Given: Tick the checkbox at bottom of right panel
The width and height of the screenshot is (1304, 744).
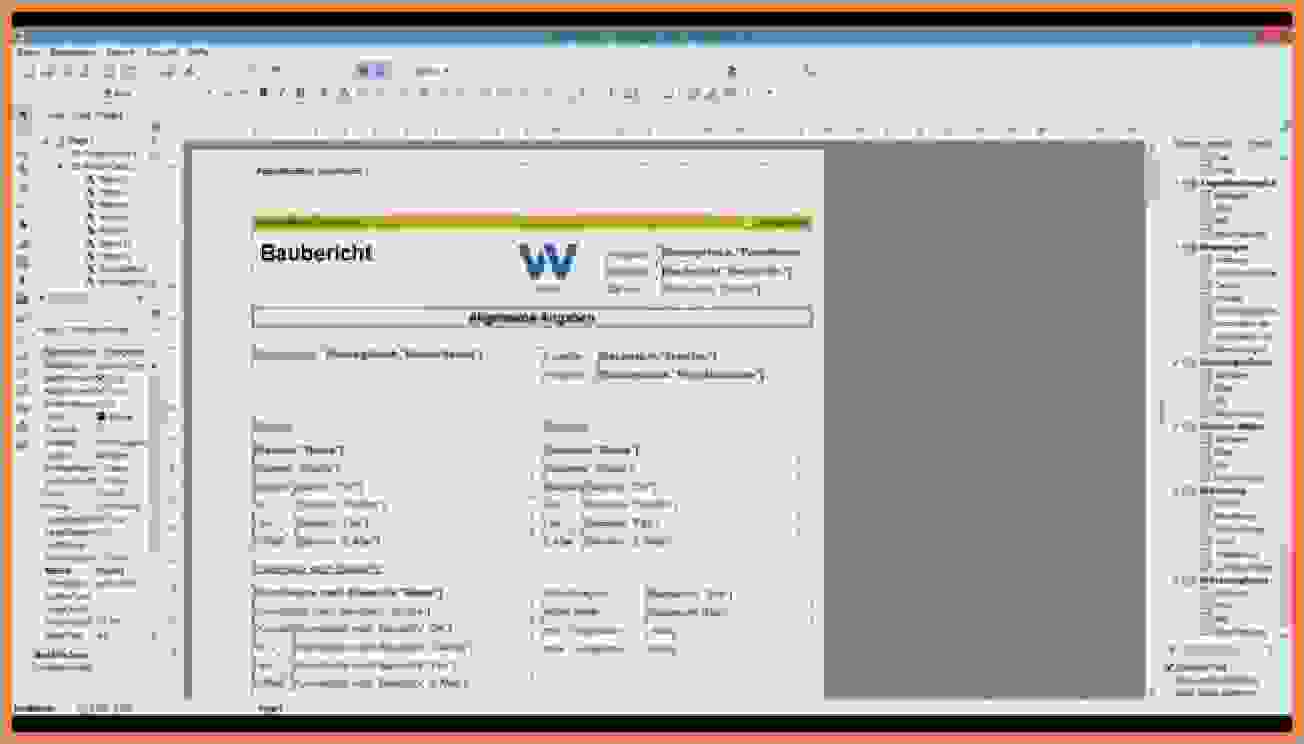Looking at the screenshot, I should (1169, 667).
